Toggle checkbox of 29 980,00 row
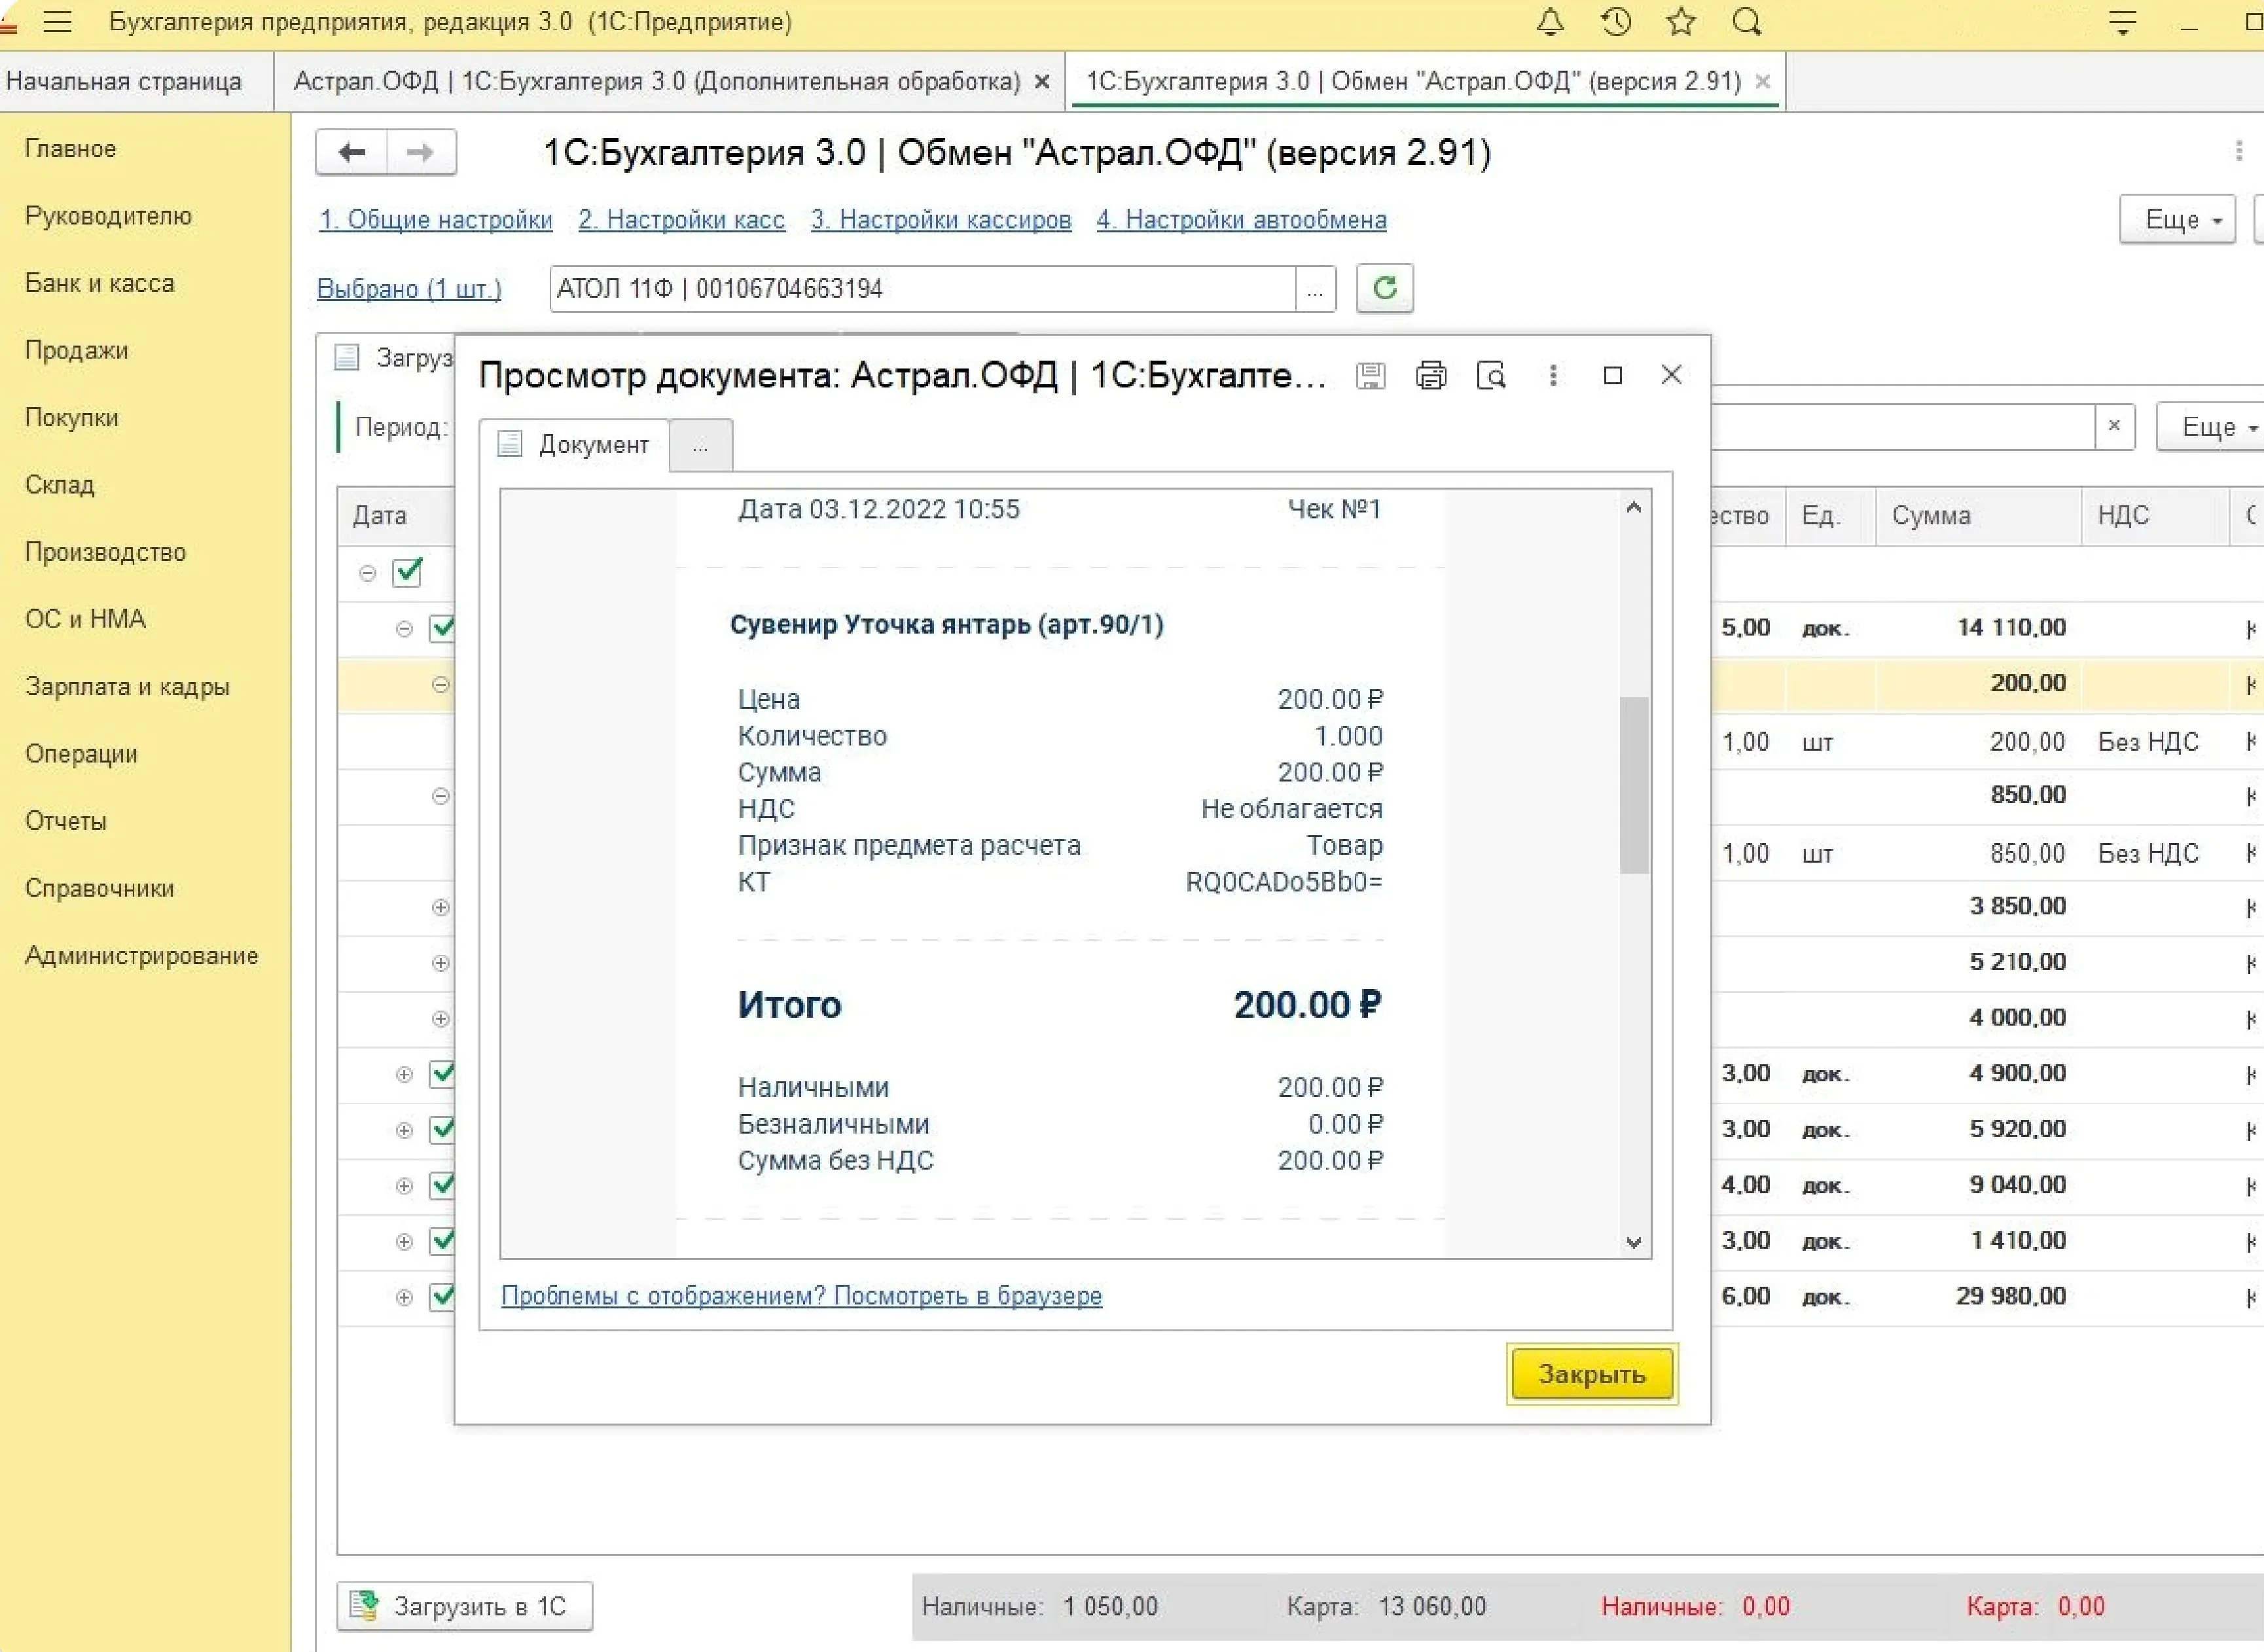 [442, 1297]
